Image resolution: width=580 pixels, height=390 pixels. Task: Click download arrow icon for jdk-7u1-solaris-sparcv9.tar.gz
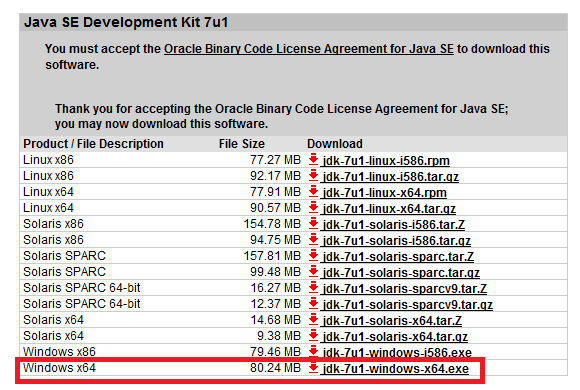tap(313, 303)
